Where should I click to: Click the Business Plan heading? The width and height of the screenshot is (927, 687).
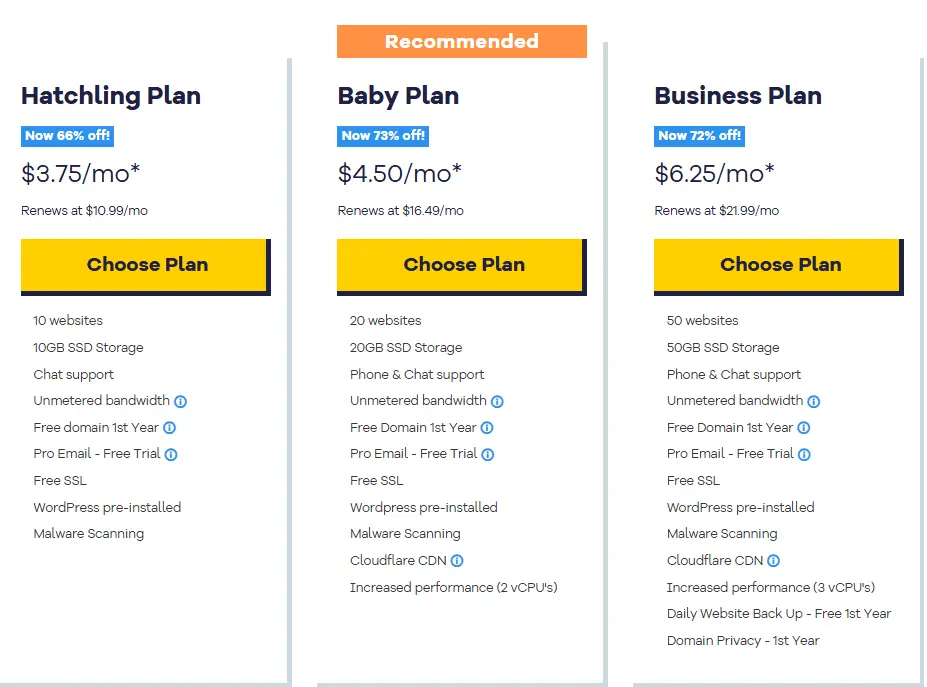738,96
